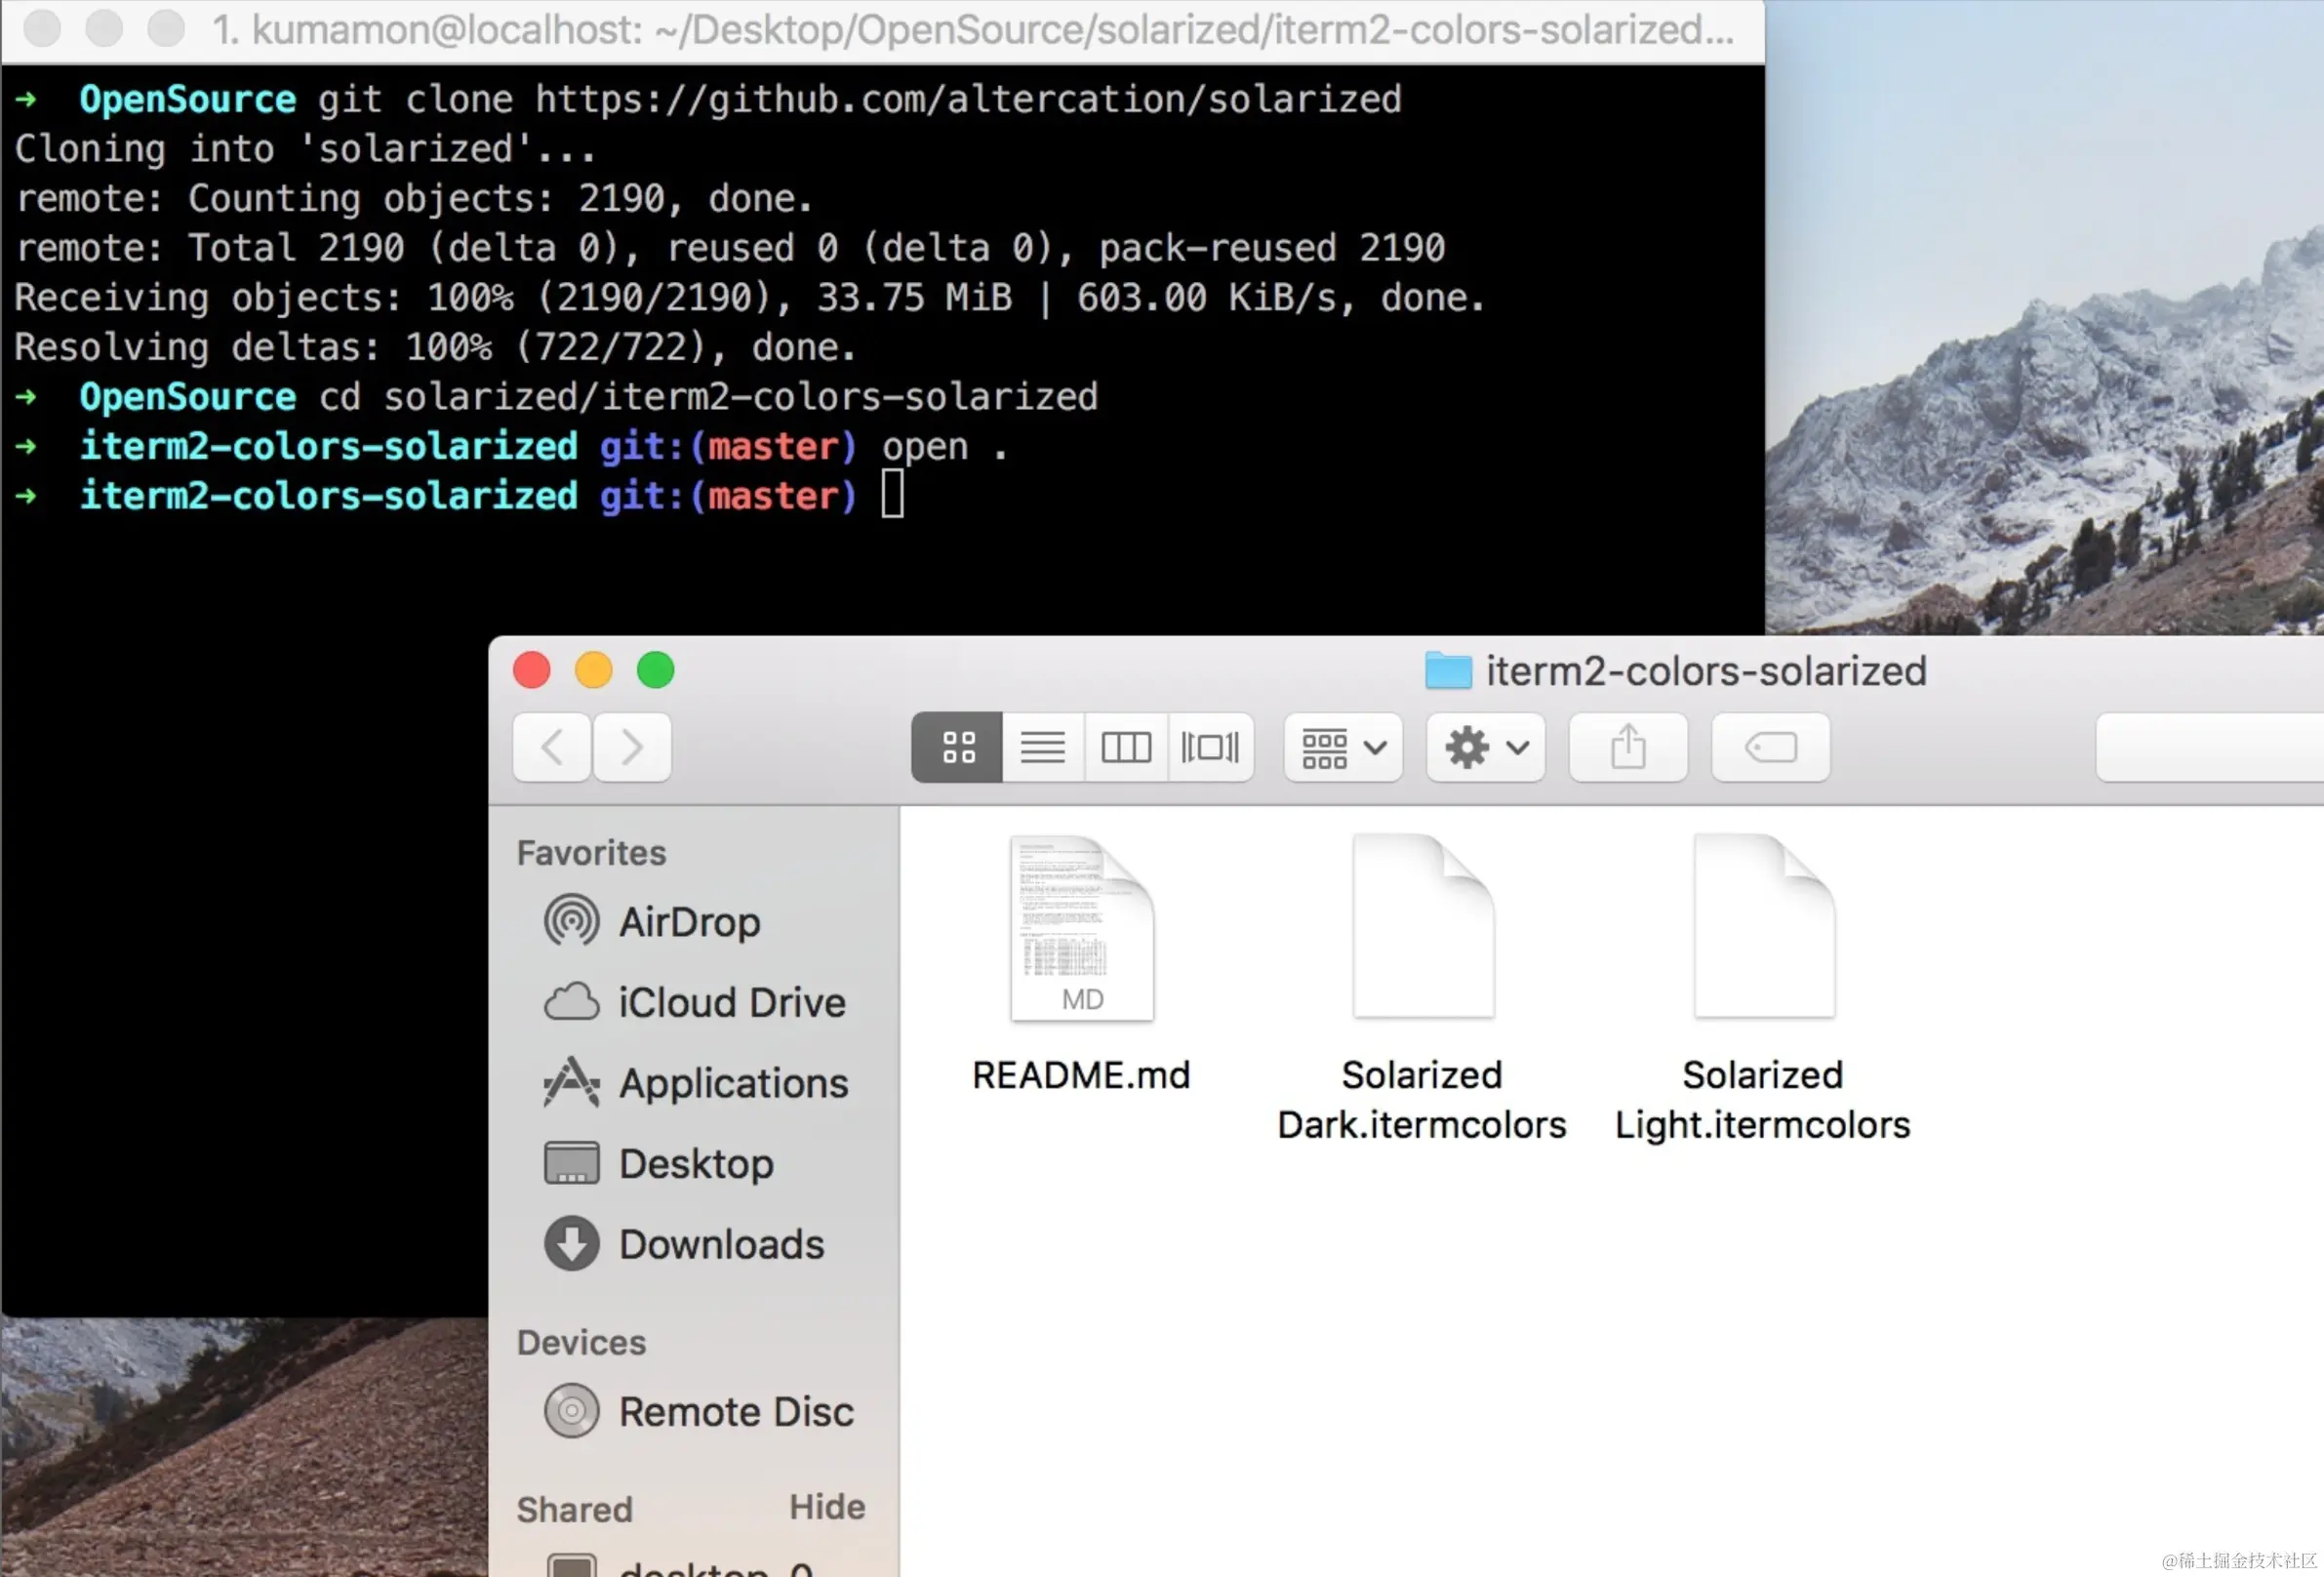Click 'Resolving deltas' line in terminal
The image size is (2324, 1577).
point(436,347)
